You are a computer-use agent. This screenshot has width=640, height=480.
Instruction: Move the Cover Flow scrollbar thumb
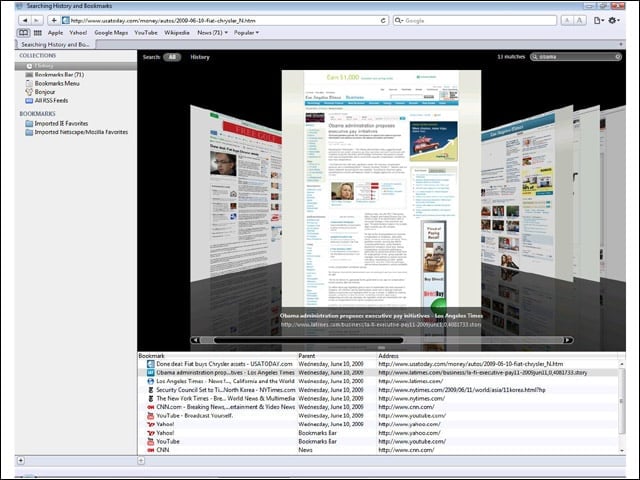coord(309,340)
